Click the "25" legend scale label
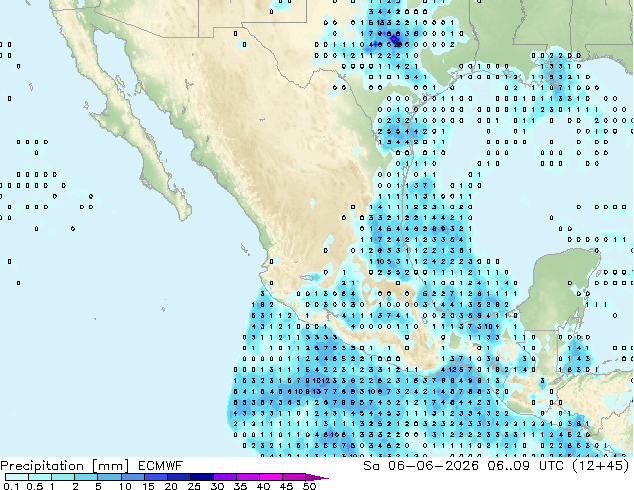 194,486
